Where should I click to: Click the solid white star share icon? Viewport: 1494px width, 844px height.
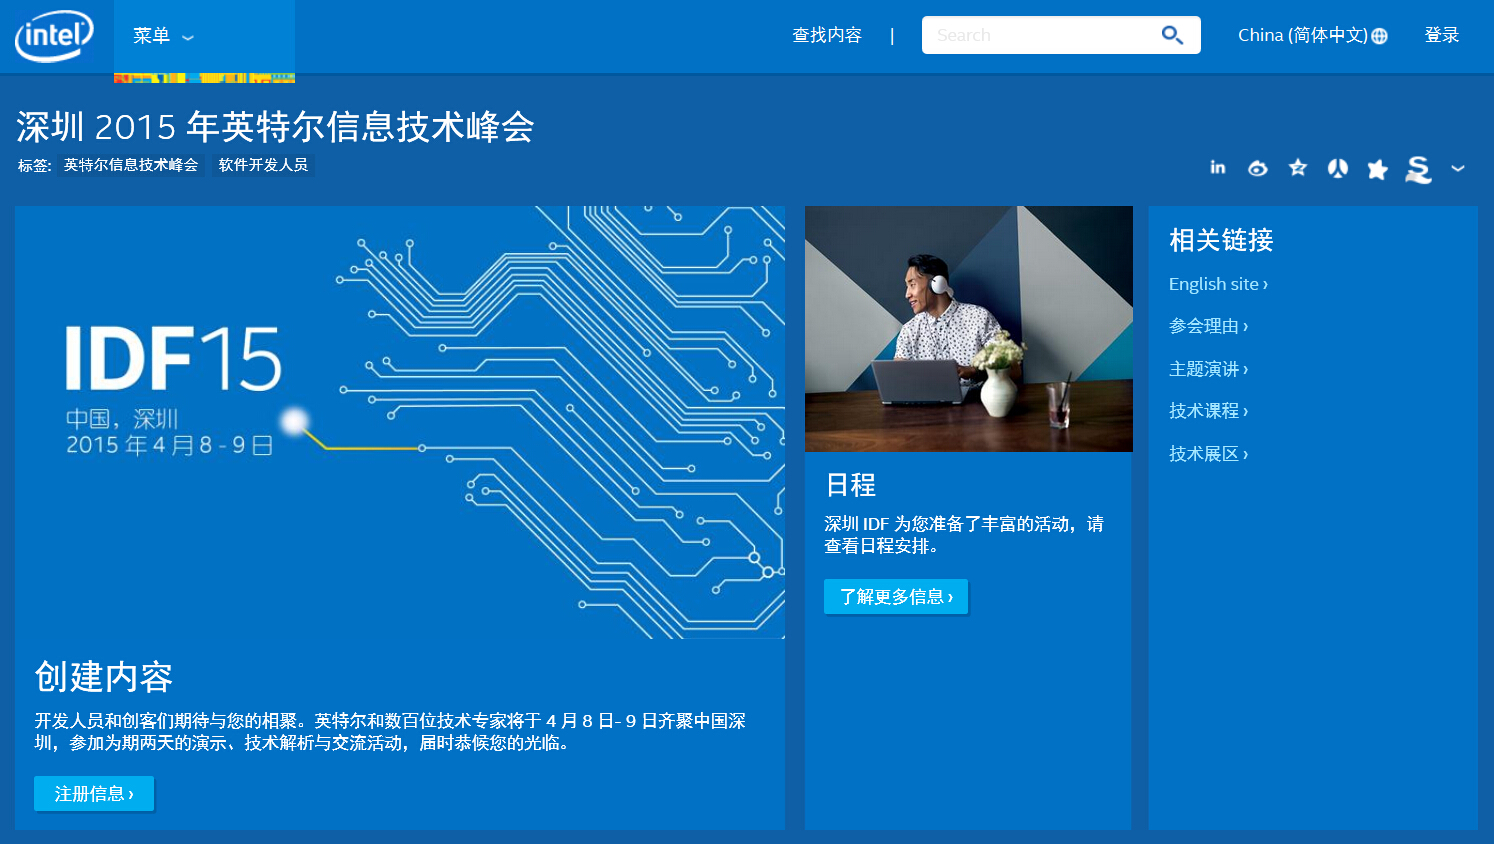coord(1377,169)
